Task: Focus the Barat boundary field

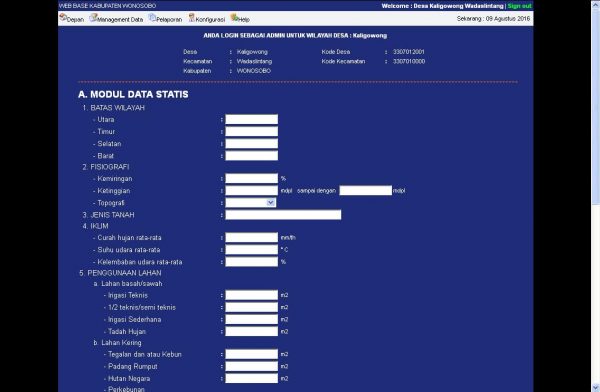Action: point(251,156)
